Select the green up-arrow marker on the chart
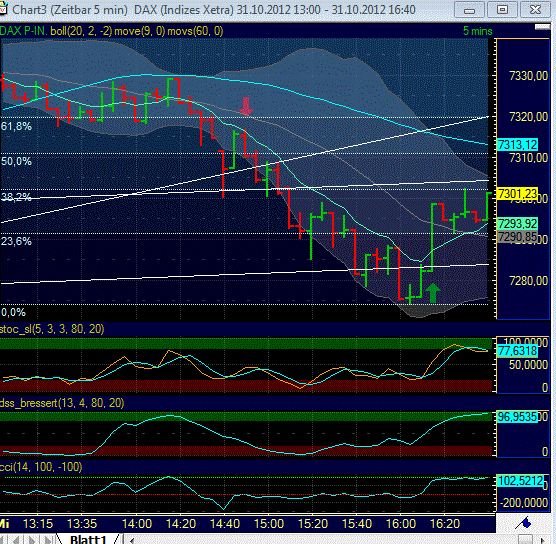556x544 pixels. [433, 293]
